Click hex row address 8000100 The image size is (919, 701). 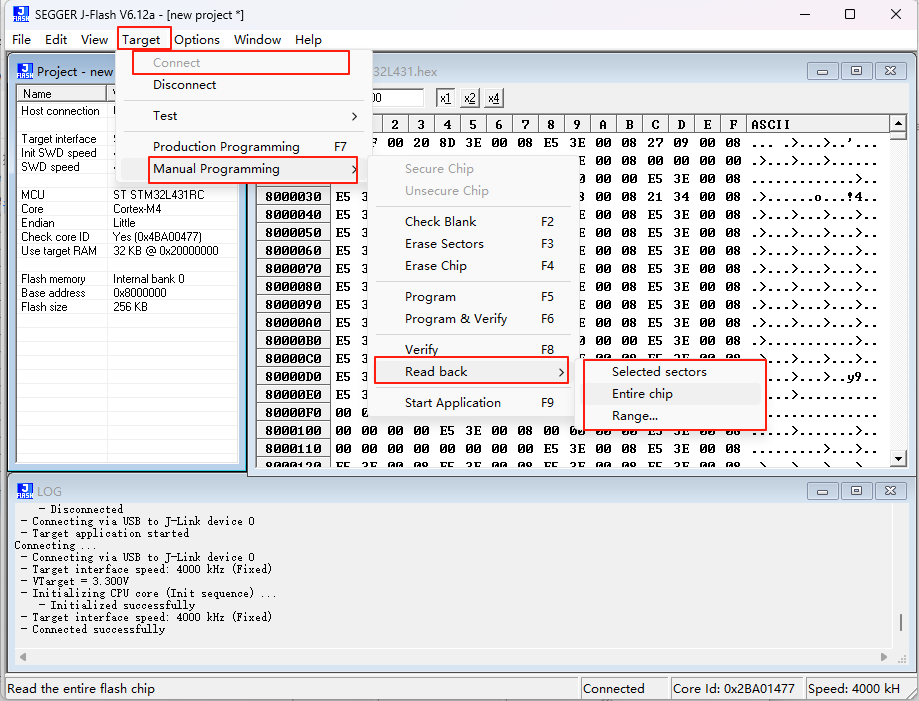tap(294, 431)
